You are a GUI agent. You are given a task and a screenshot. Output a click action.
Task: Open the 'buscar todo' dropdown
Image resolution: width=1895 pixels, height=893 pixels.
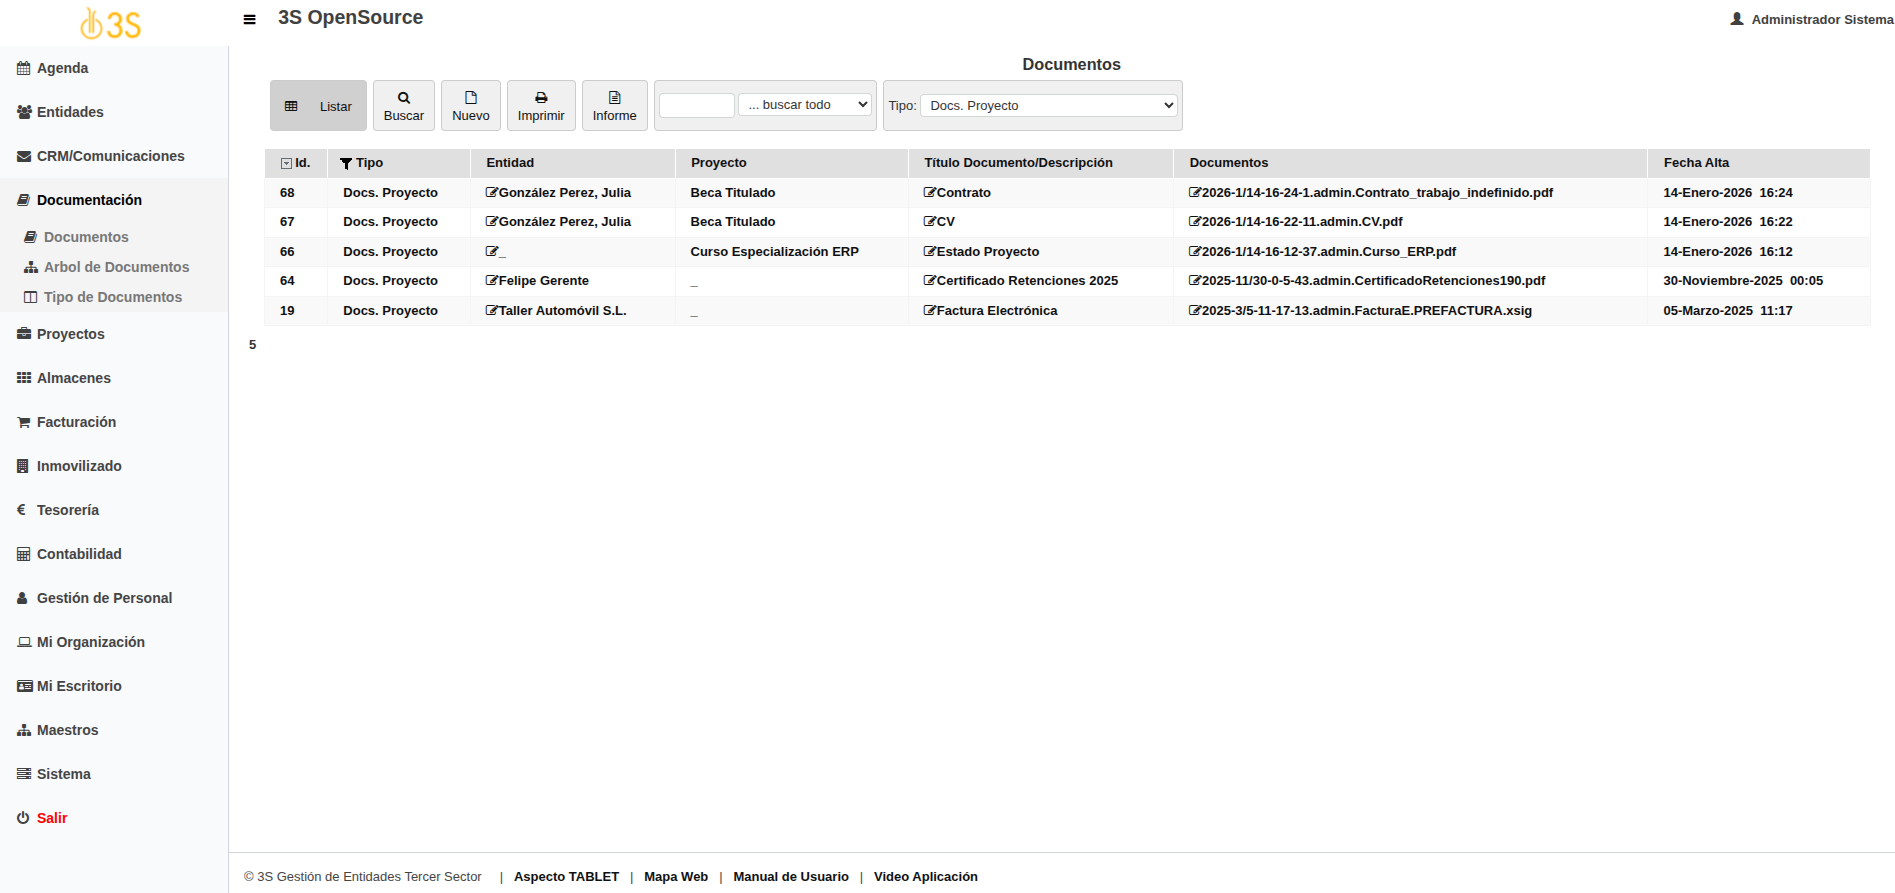[x=805, y=105]
